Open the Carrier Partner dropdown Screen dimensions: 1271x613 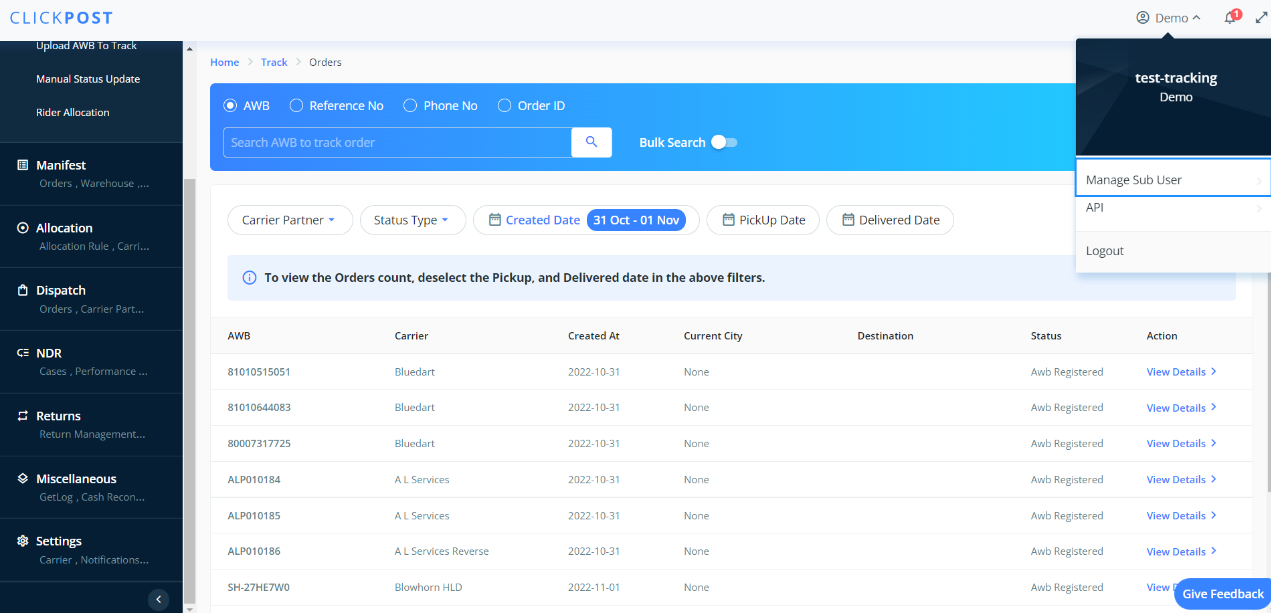(290, 220)
